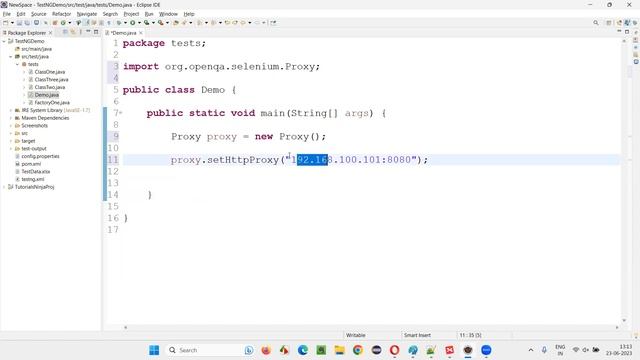
Task: Click the External Tools toolbar icon
Action: pos(161,23)
